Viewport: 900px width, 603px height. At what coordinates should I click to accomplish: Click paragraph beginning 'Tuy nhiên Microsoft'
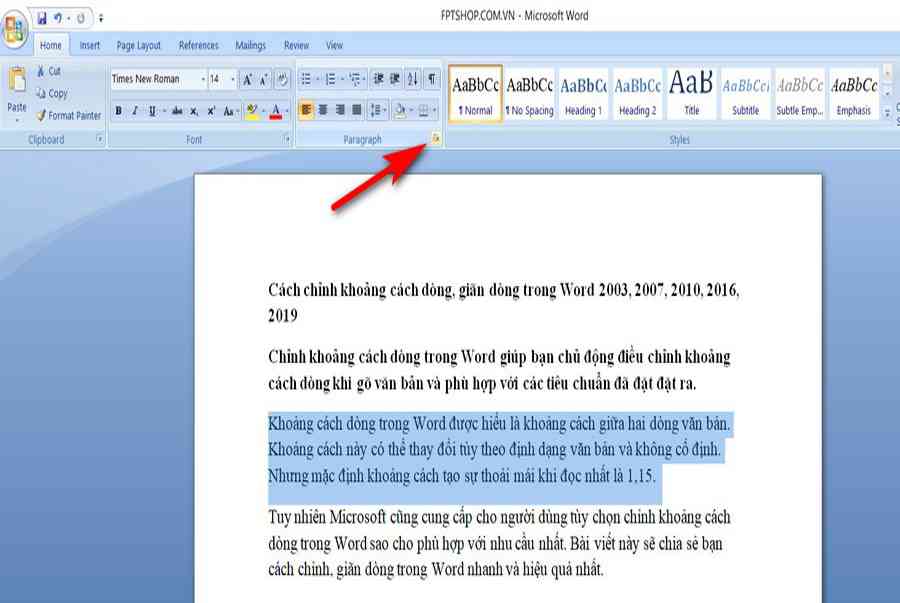tap(499, 543)
